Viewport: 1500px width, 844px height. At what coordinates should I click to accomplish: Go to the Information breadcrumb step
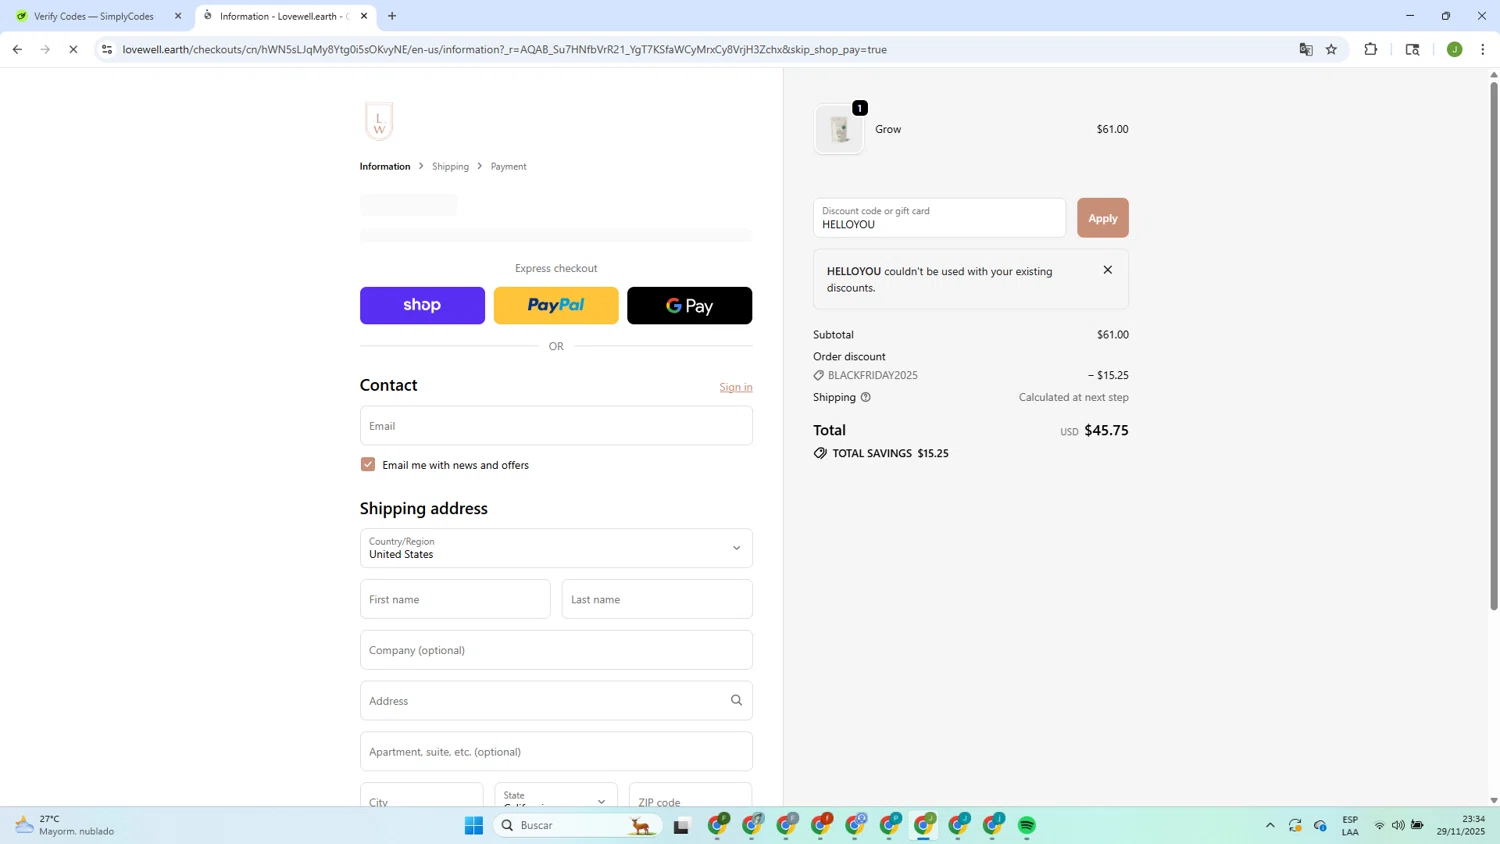(x=385, y=166)
